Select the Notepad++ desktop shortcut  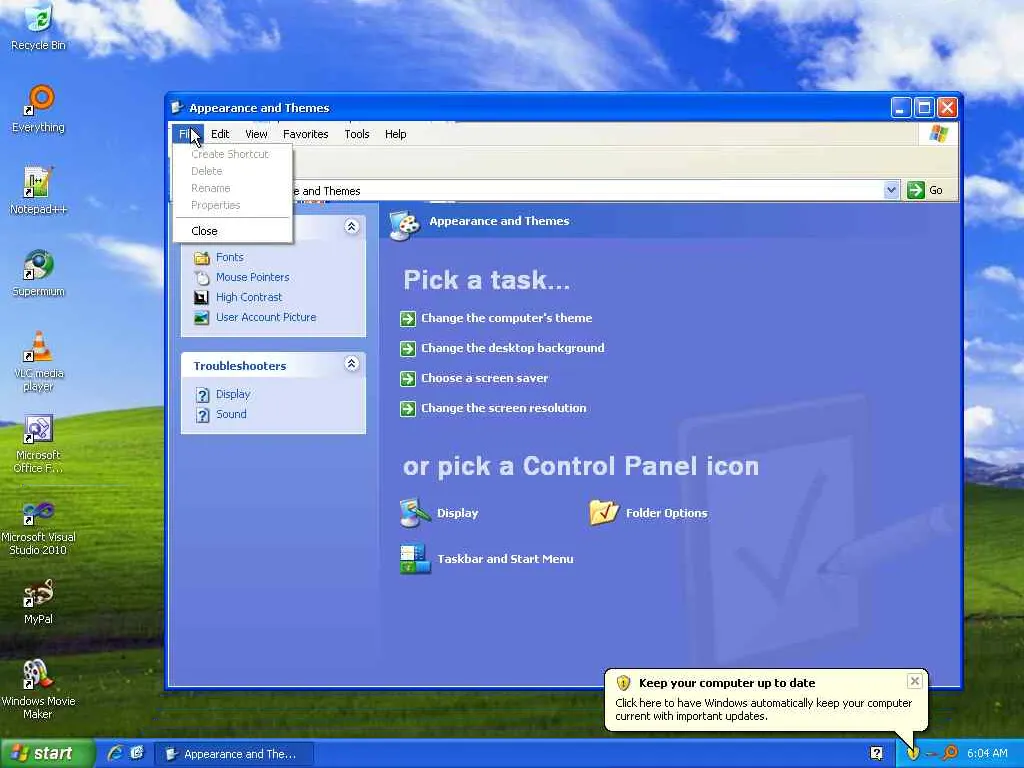point(38,191)
